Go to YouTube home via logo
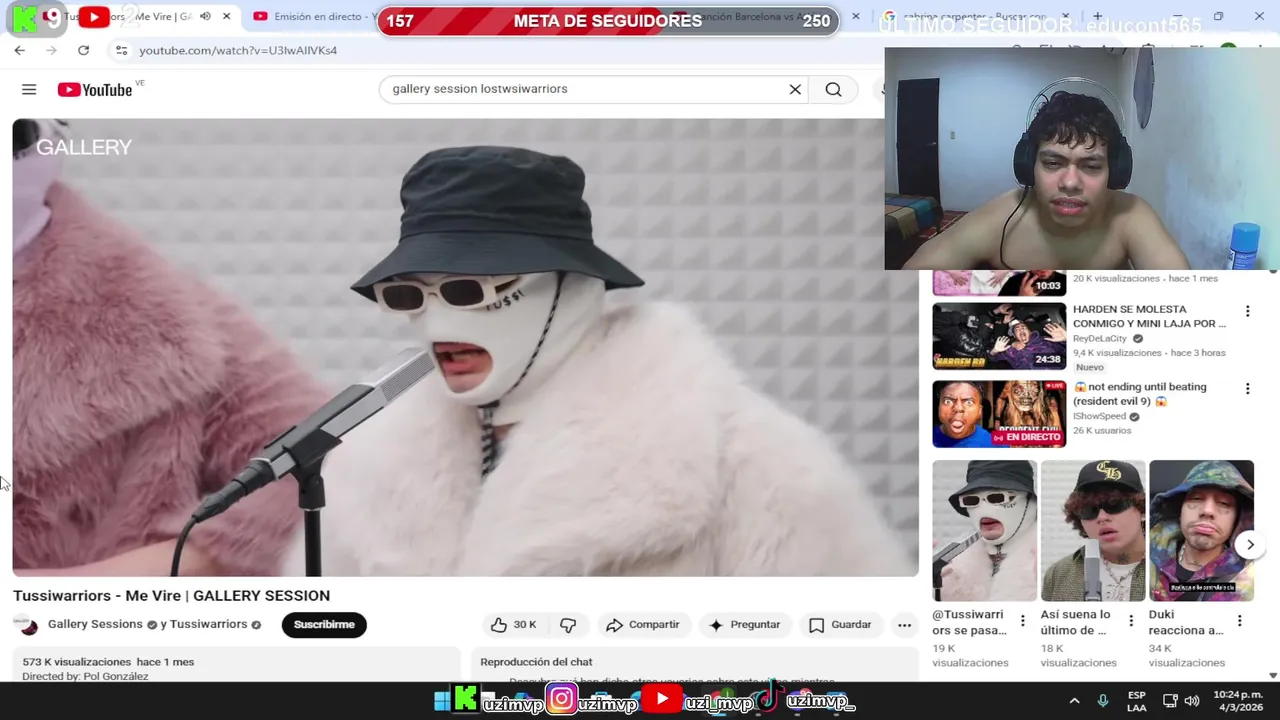 pyautogui.click(x=95, y=90)
